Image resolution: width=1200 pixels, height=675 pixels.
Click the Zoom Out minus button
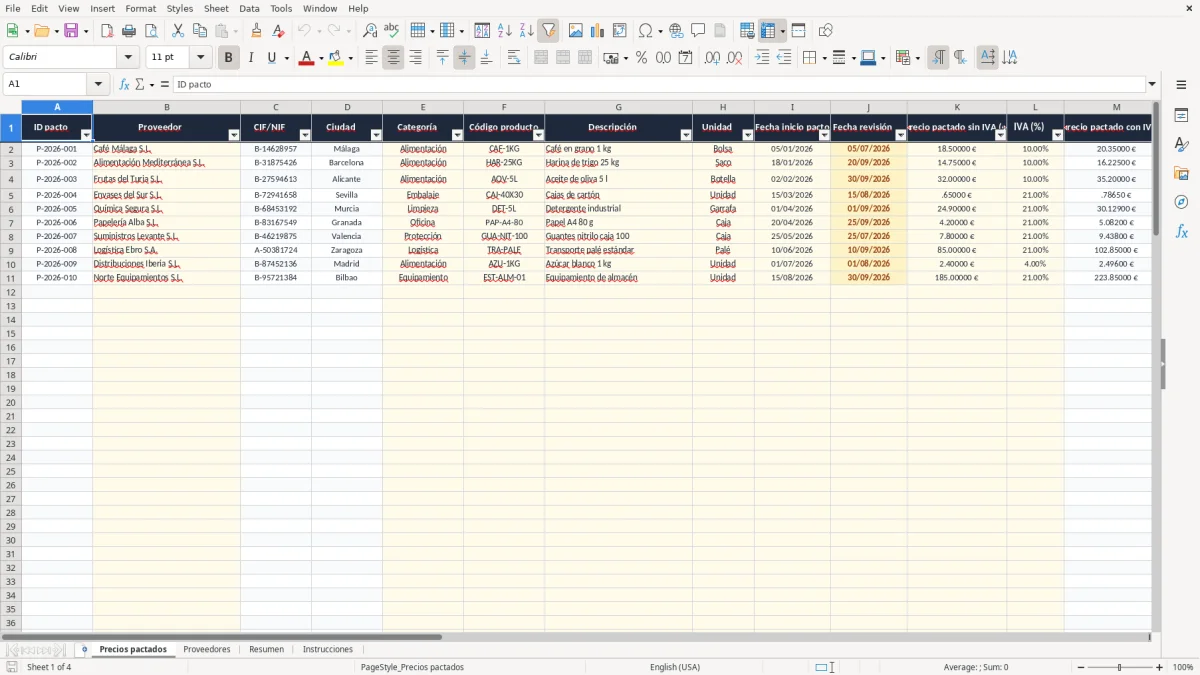point(1080,667)
